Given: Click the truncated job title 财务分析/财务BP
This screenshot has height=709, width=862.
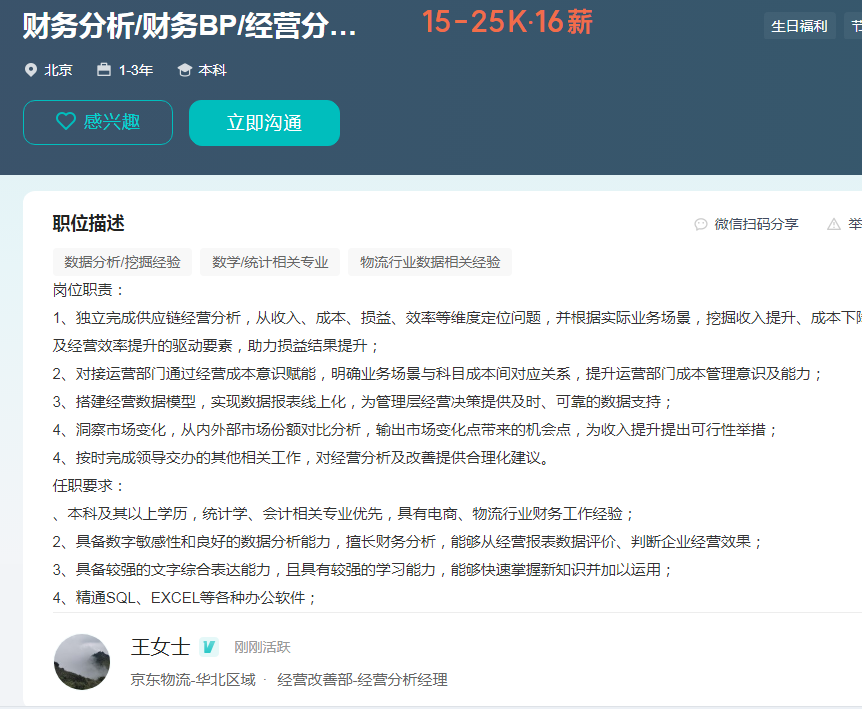Looking at the screenshot, I should tap(190, 26).
